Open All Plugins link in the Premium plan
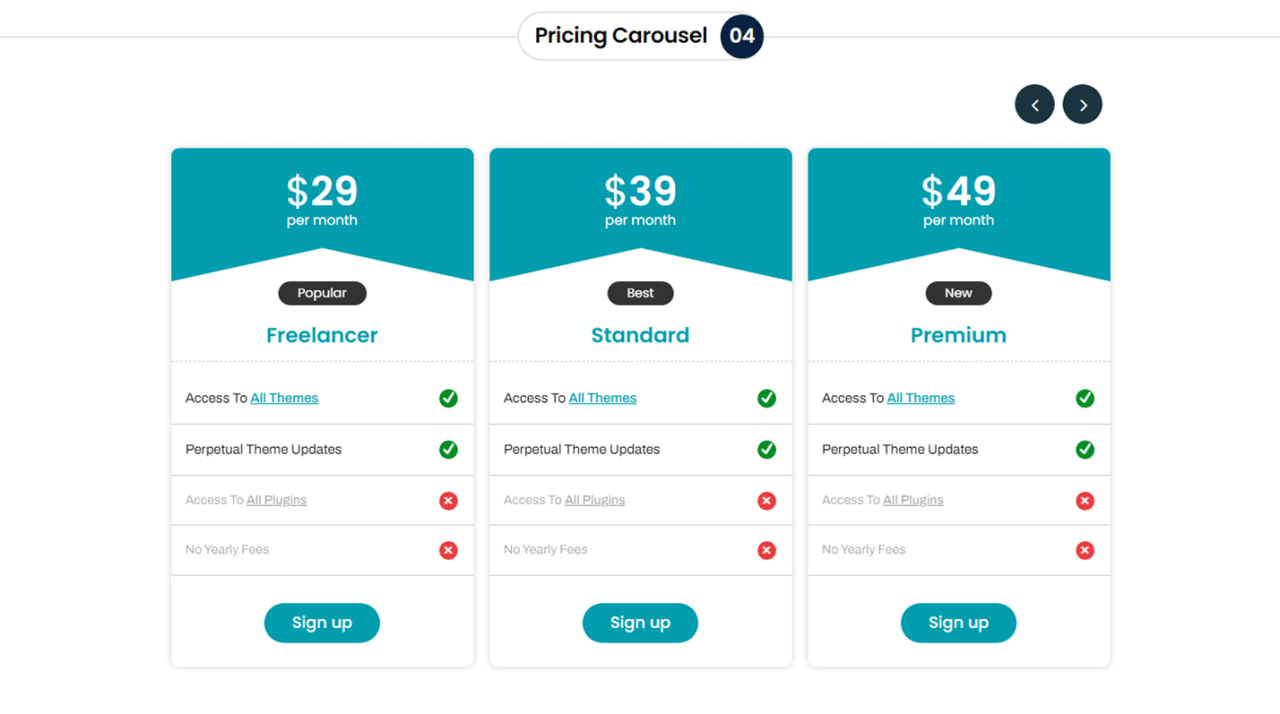Screen dimensions: 1280x714 (x=913, y=499)
